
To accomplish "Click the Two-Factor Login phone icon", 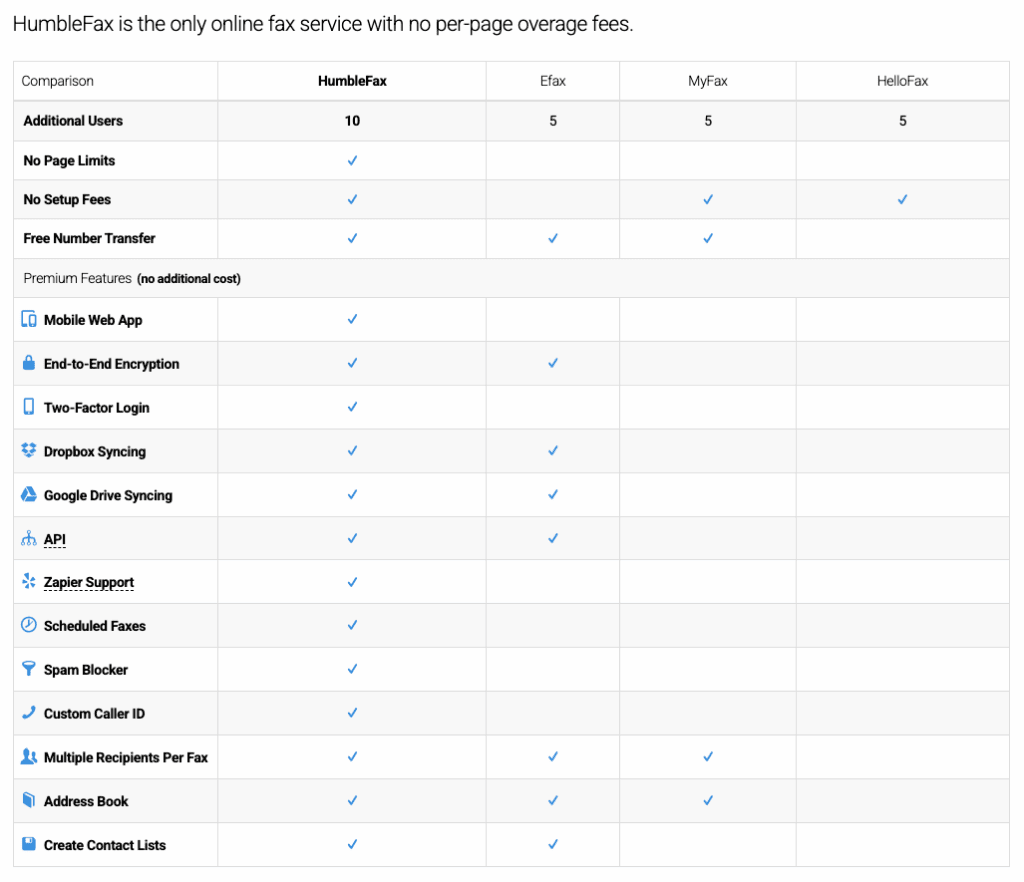I will pyautogui.click(x=29, y=407).
